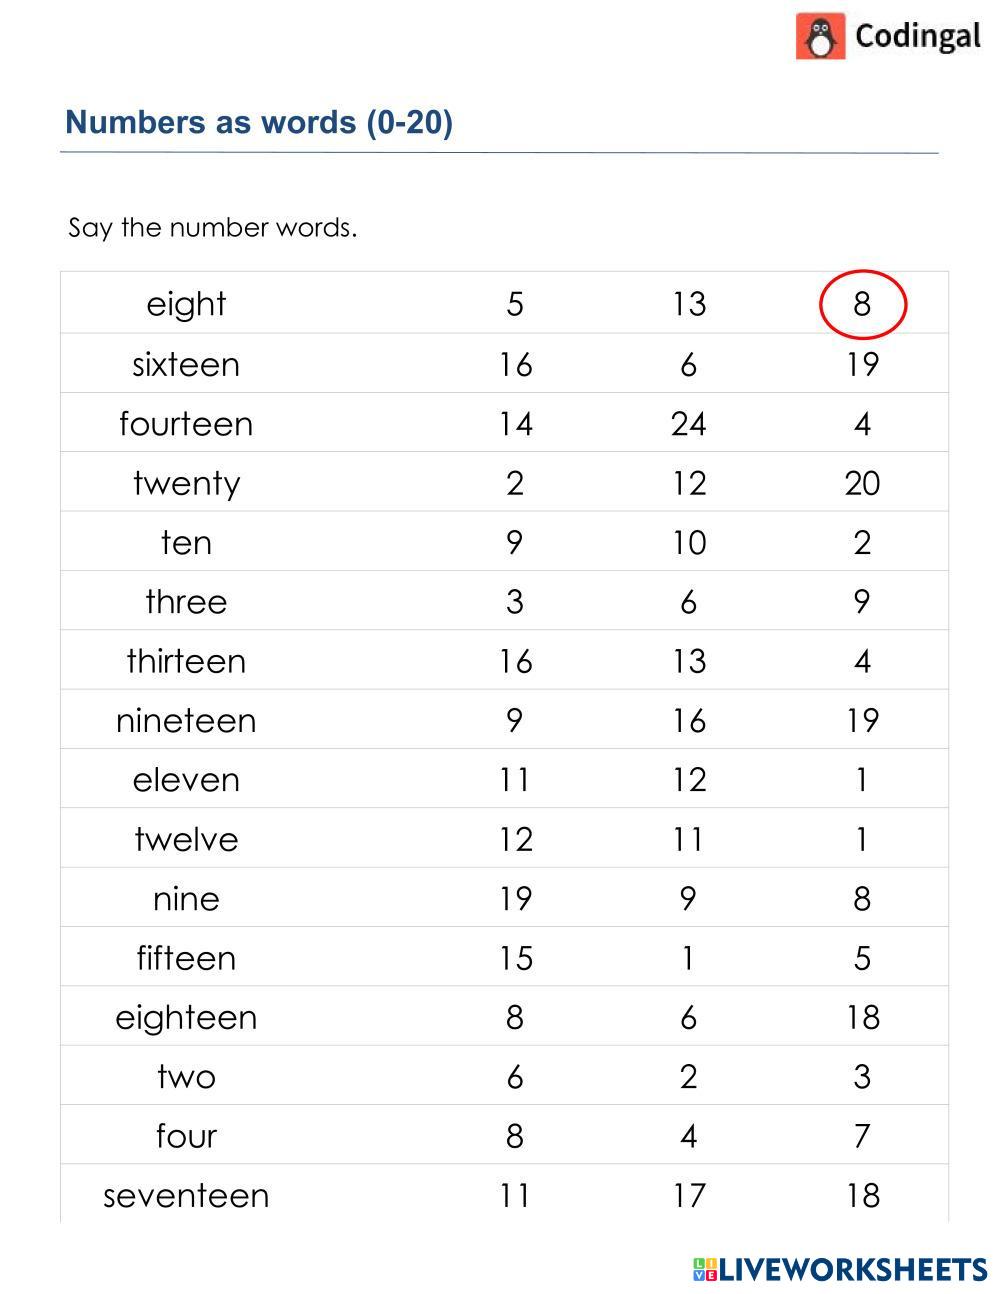Pick 3 in the three row
The width and height of the screenshot is (1000, 1294).
515,602
